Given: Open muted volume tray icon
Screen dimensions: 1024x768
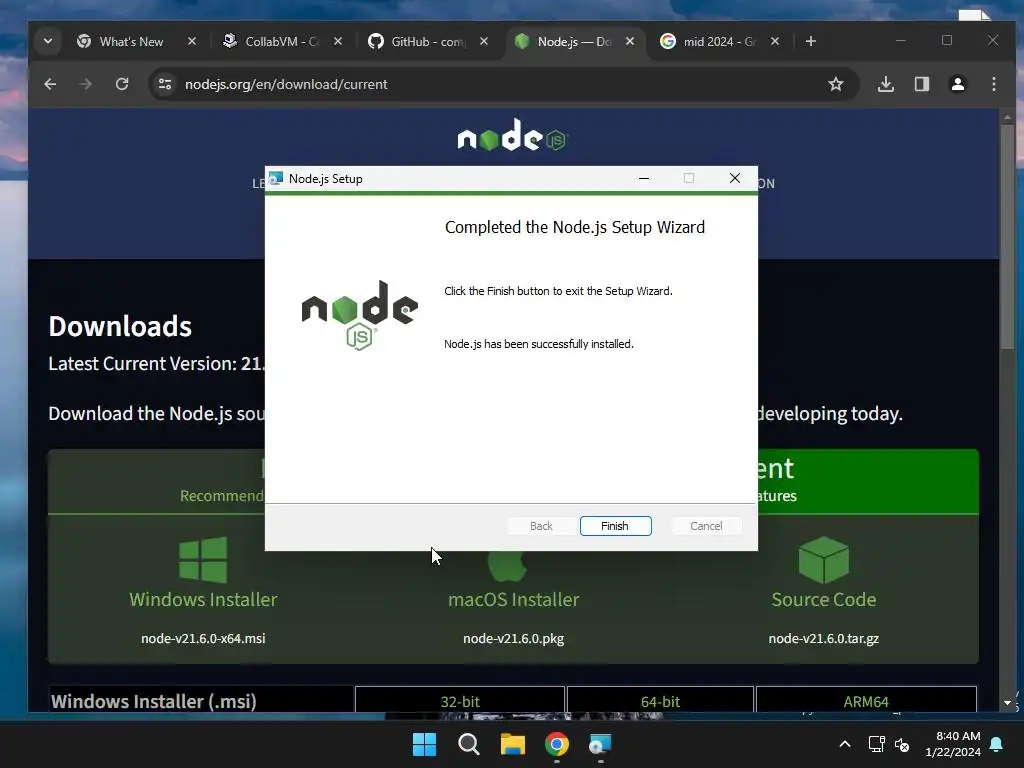Looking at the screenshot, I should [902, 744].
